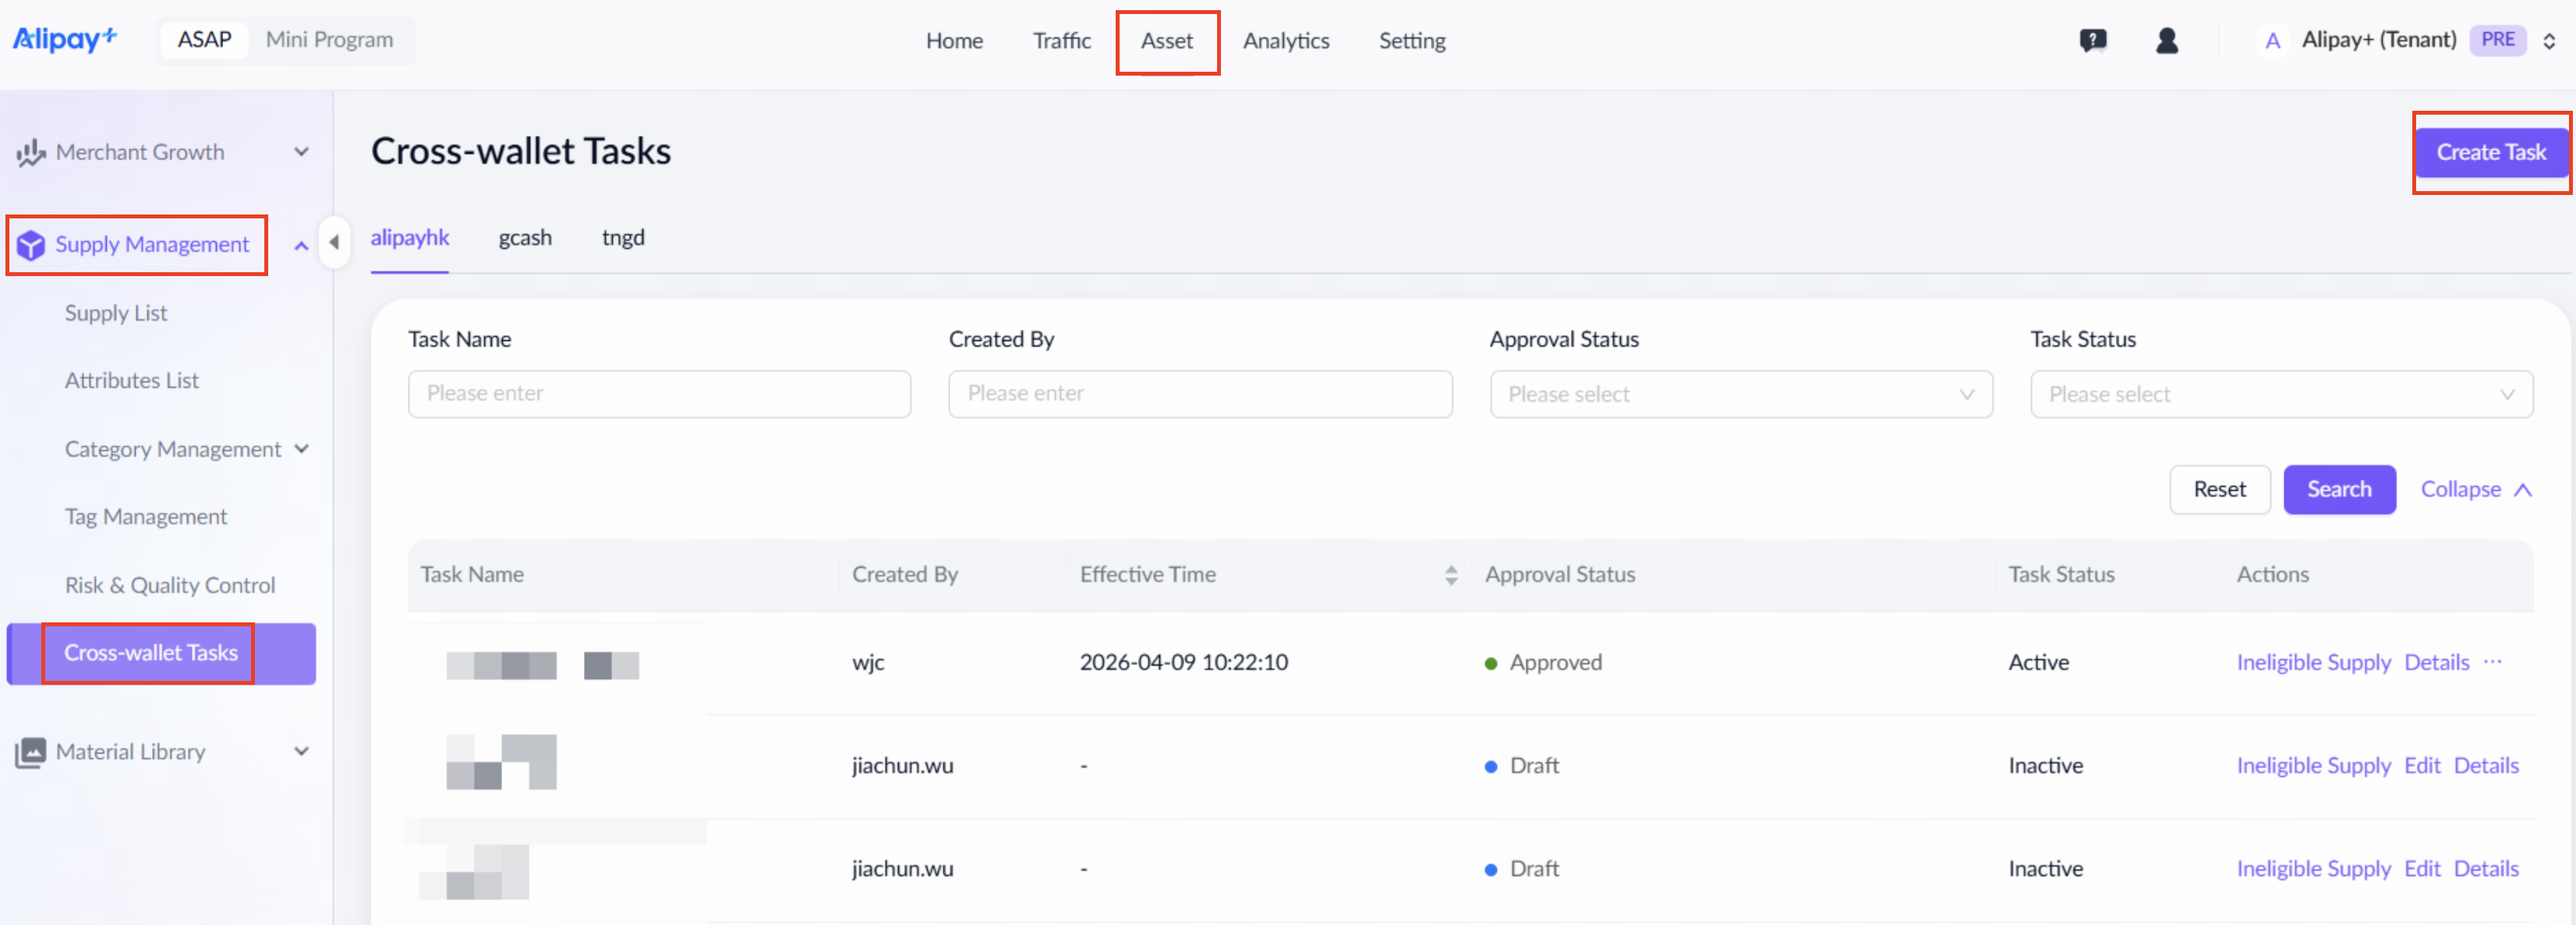Switch to the gcash tab
Screen dimensions: 2576x925
525,238
